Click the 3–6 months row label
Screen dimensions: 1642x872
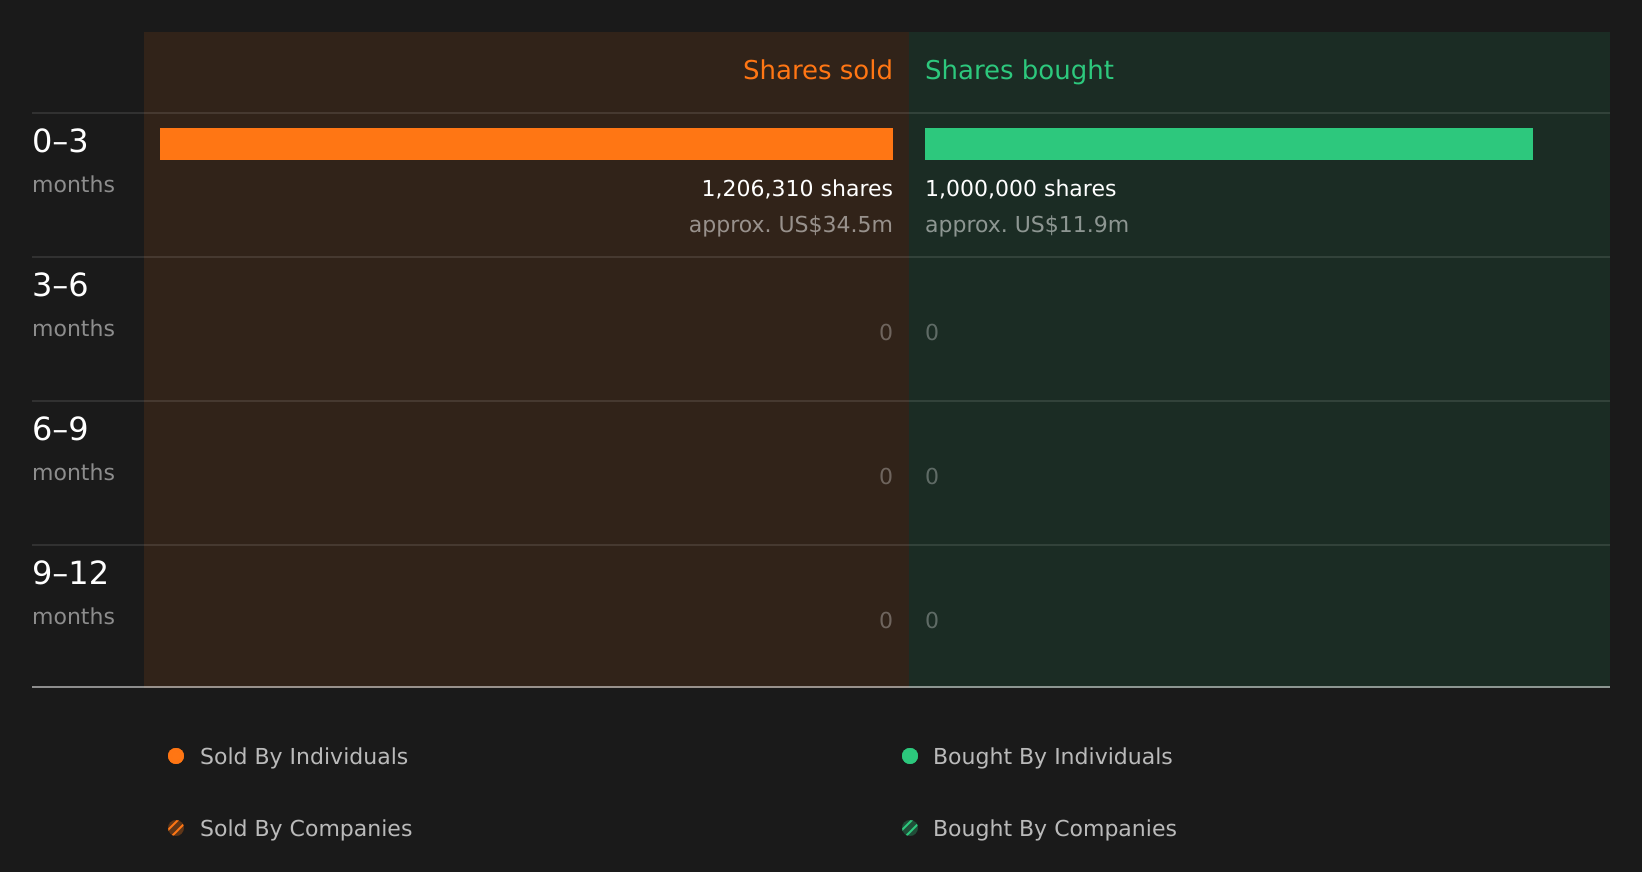73,304
